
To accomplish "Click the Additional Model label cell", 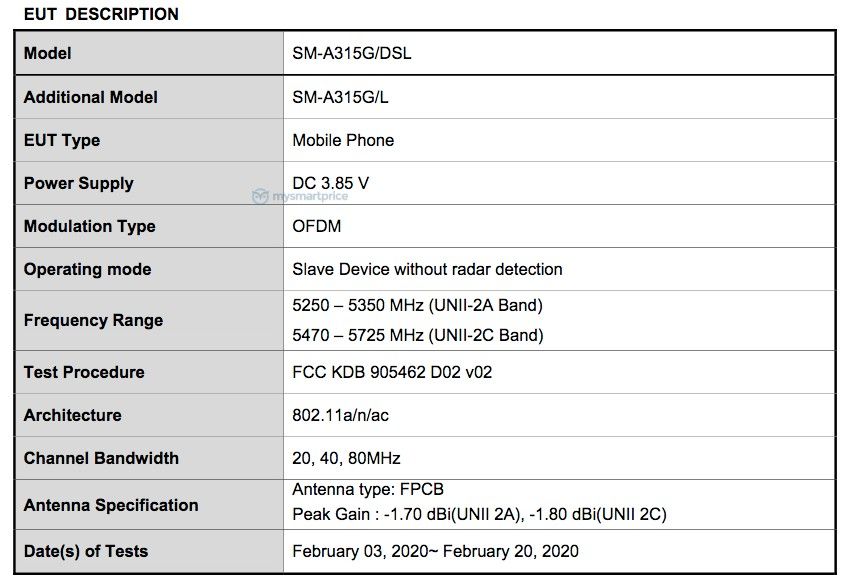I will (x=149, y=97).
